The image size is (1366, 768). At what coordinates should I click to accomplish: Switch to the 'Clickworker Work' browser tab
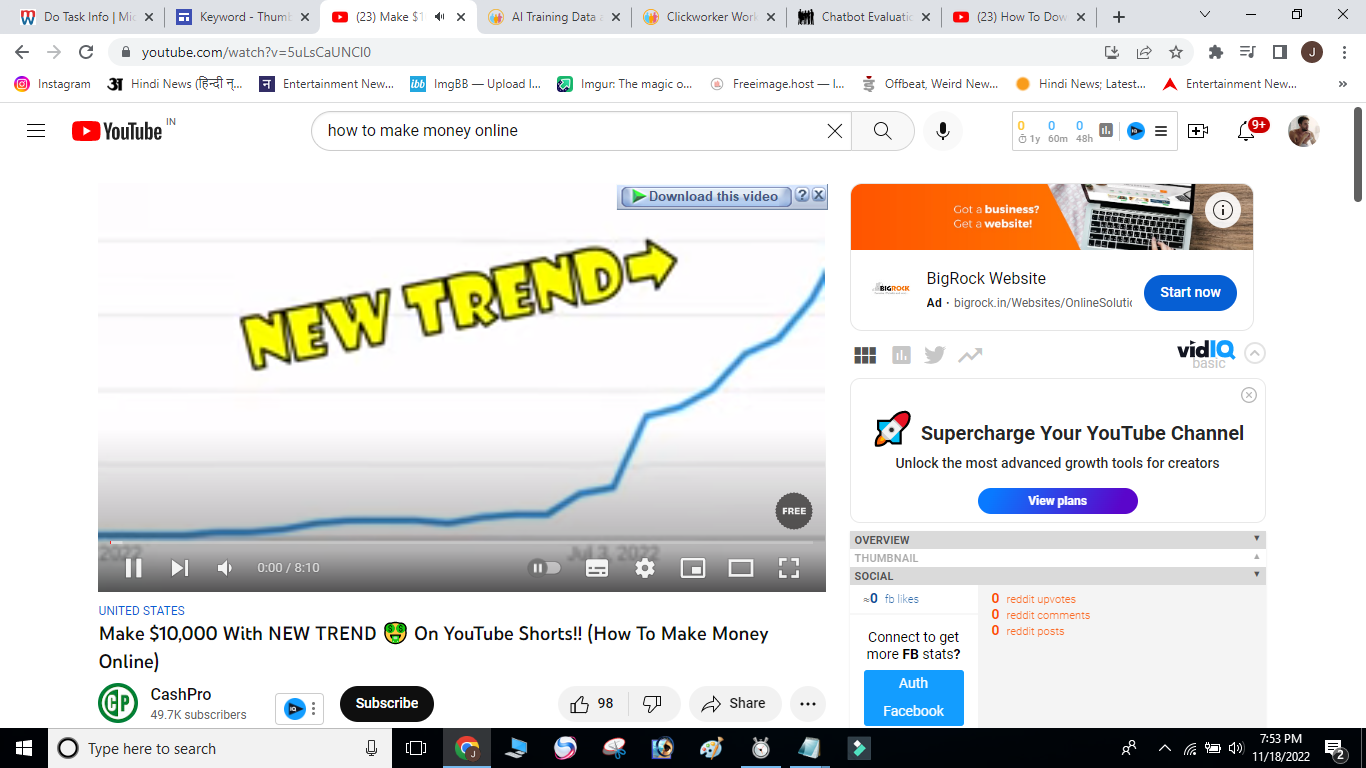click(x=710, y=17)
